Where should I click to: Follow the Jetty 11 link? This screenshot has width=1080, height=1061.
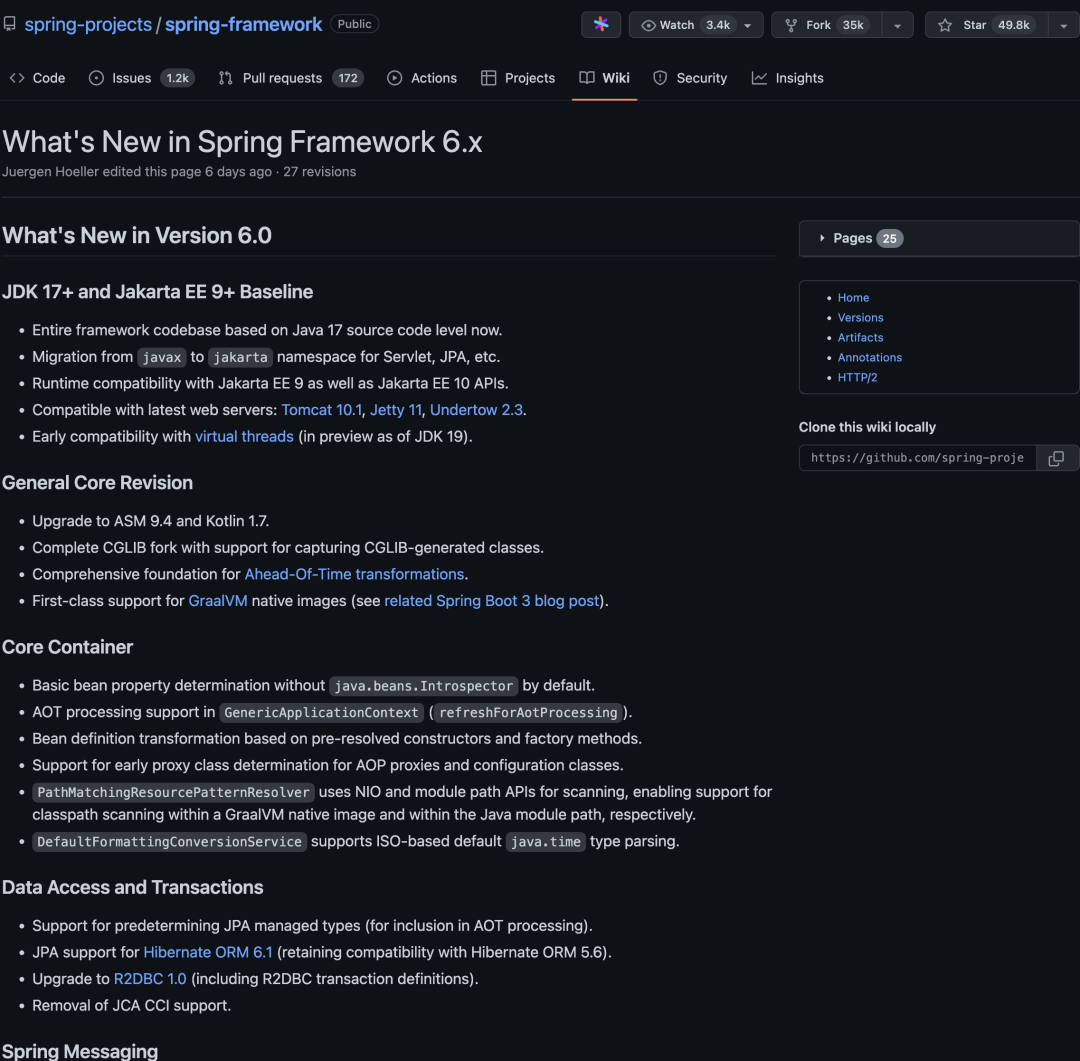point(396,410)
